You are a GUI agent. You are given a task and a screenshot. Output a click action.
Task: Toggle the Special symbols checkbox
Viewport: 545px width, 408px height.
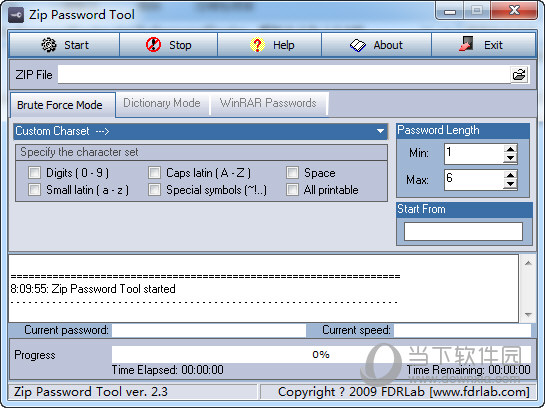pos(154,190)
